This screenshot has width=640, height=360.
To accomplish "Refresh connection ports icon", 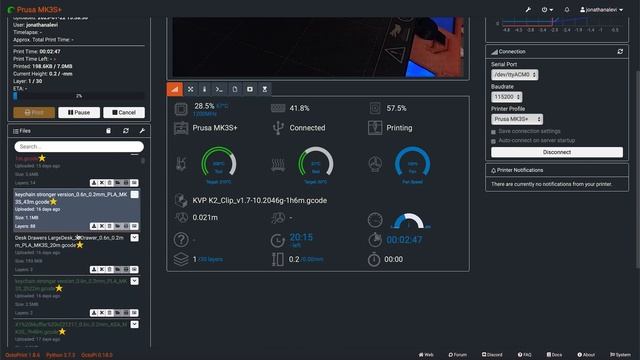I will point(620,51).
